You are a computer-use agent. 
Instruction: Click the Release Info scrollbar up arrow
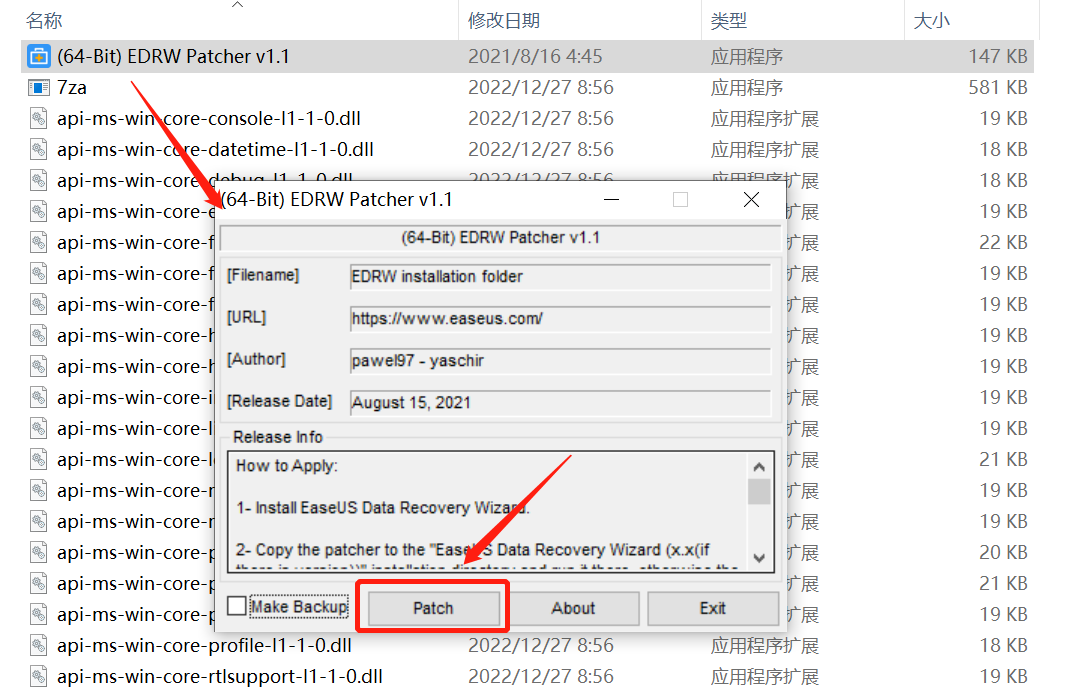coord(759,467)
